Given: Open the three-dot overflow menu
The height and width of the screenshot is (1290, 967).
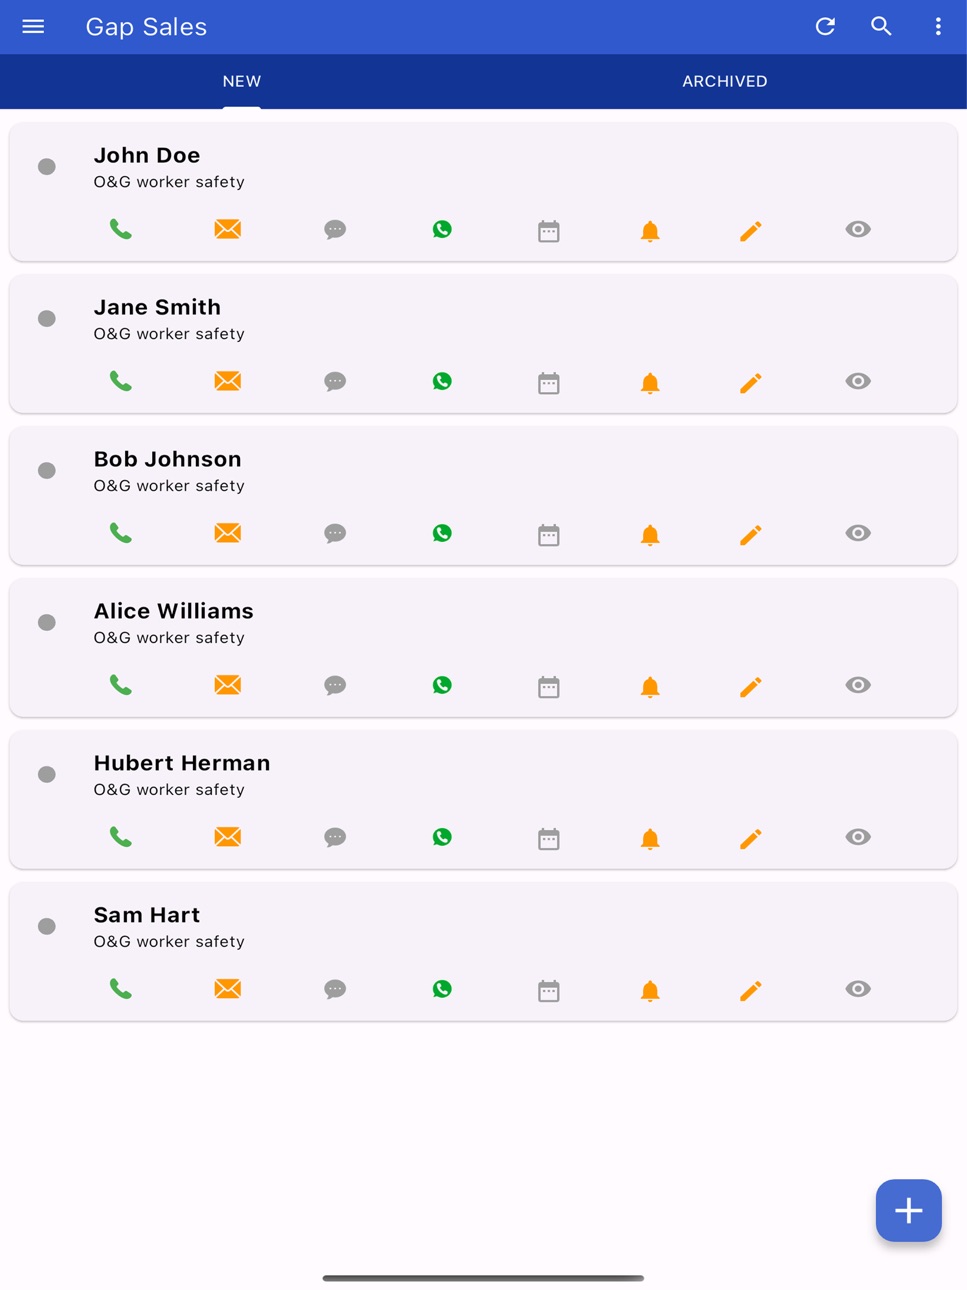Looking at the screenshot, I should pos(938,26).
